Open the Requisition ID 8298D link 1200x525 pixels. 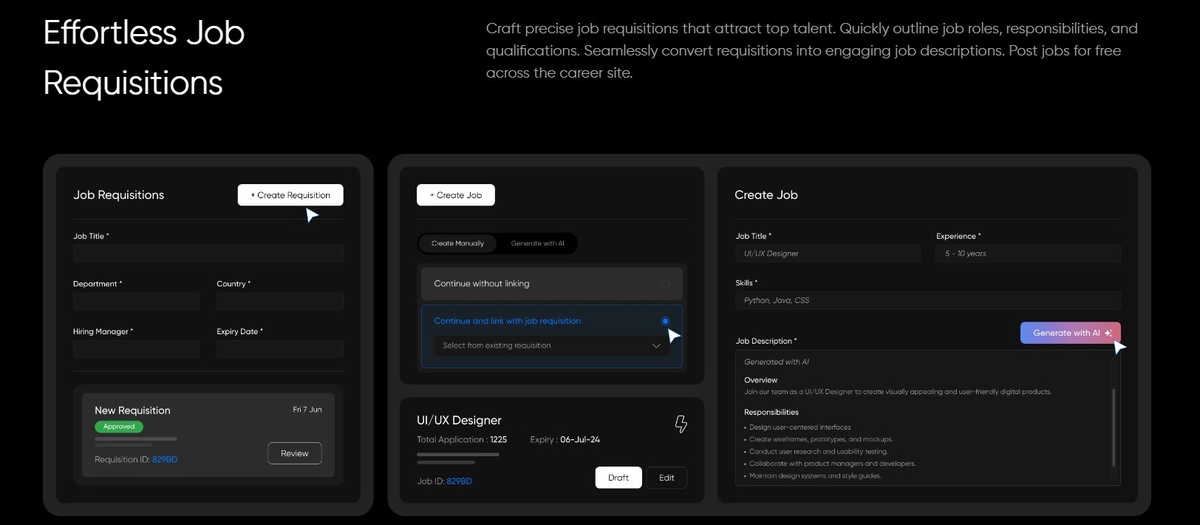click(x=165, y=460)
